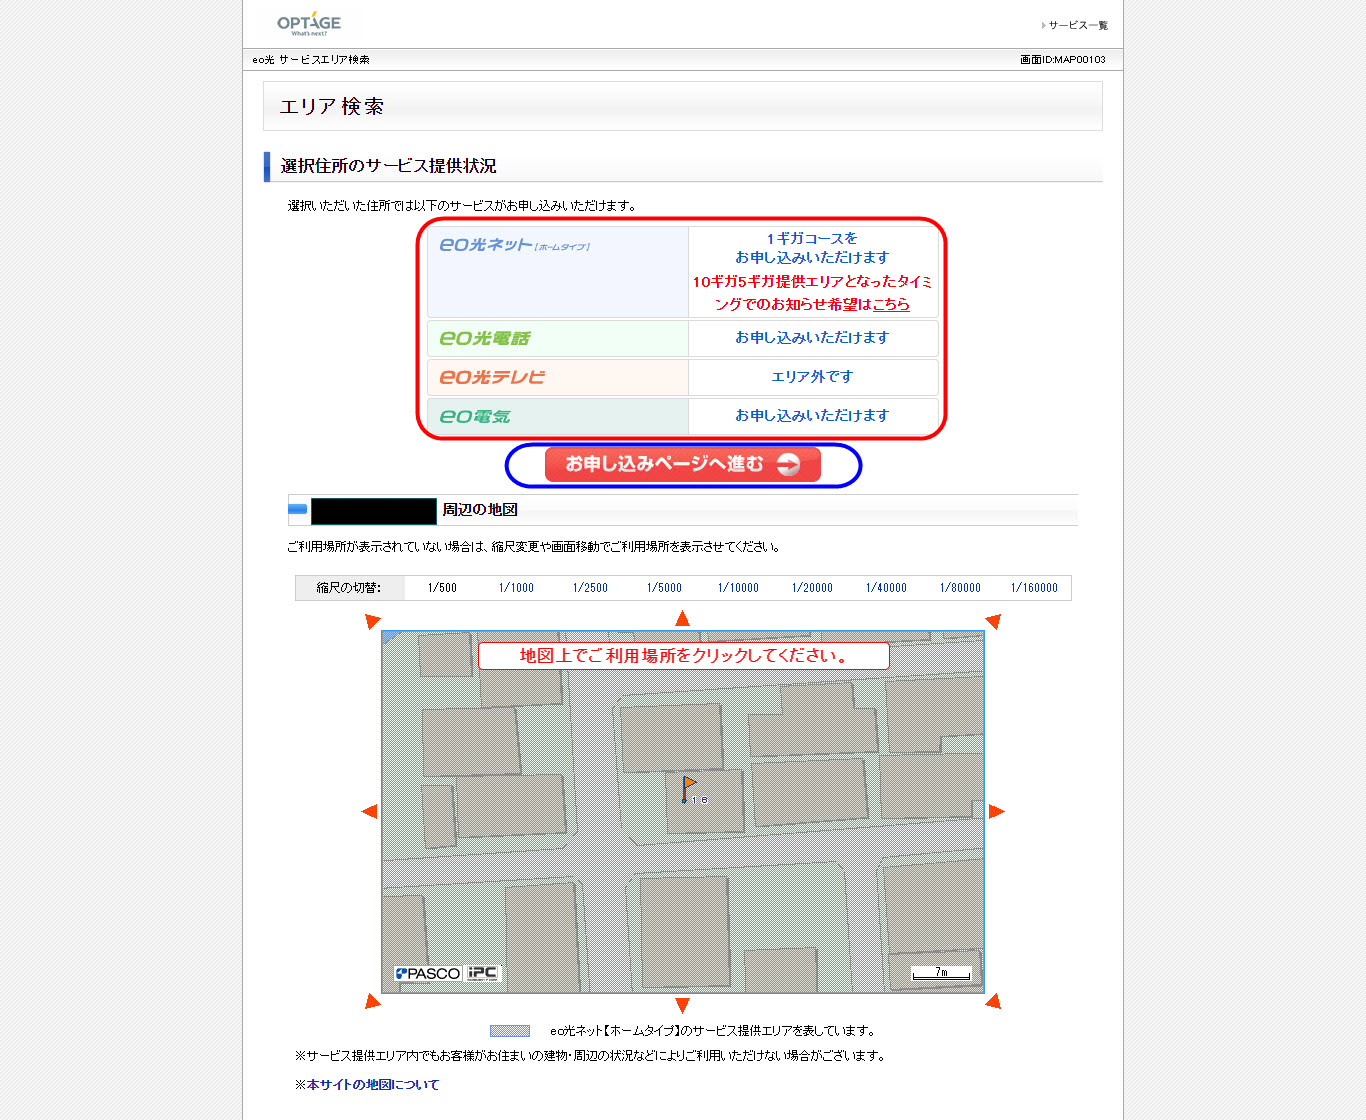Viewport: 1366px width, 1120px height.
Task: Click the eo光ネット service logo
Action: (x=514, y=245)
